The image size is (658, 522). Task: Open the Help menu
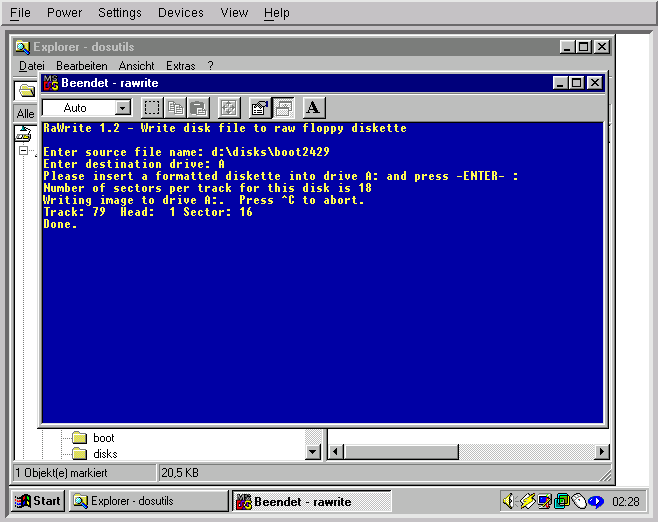click(277, 13)
